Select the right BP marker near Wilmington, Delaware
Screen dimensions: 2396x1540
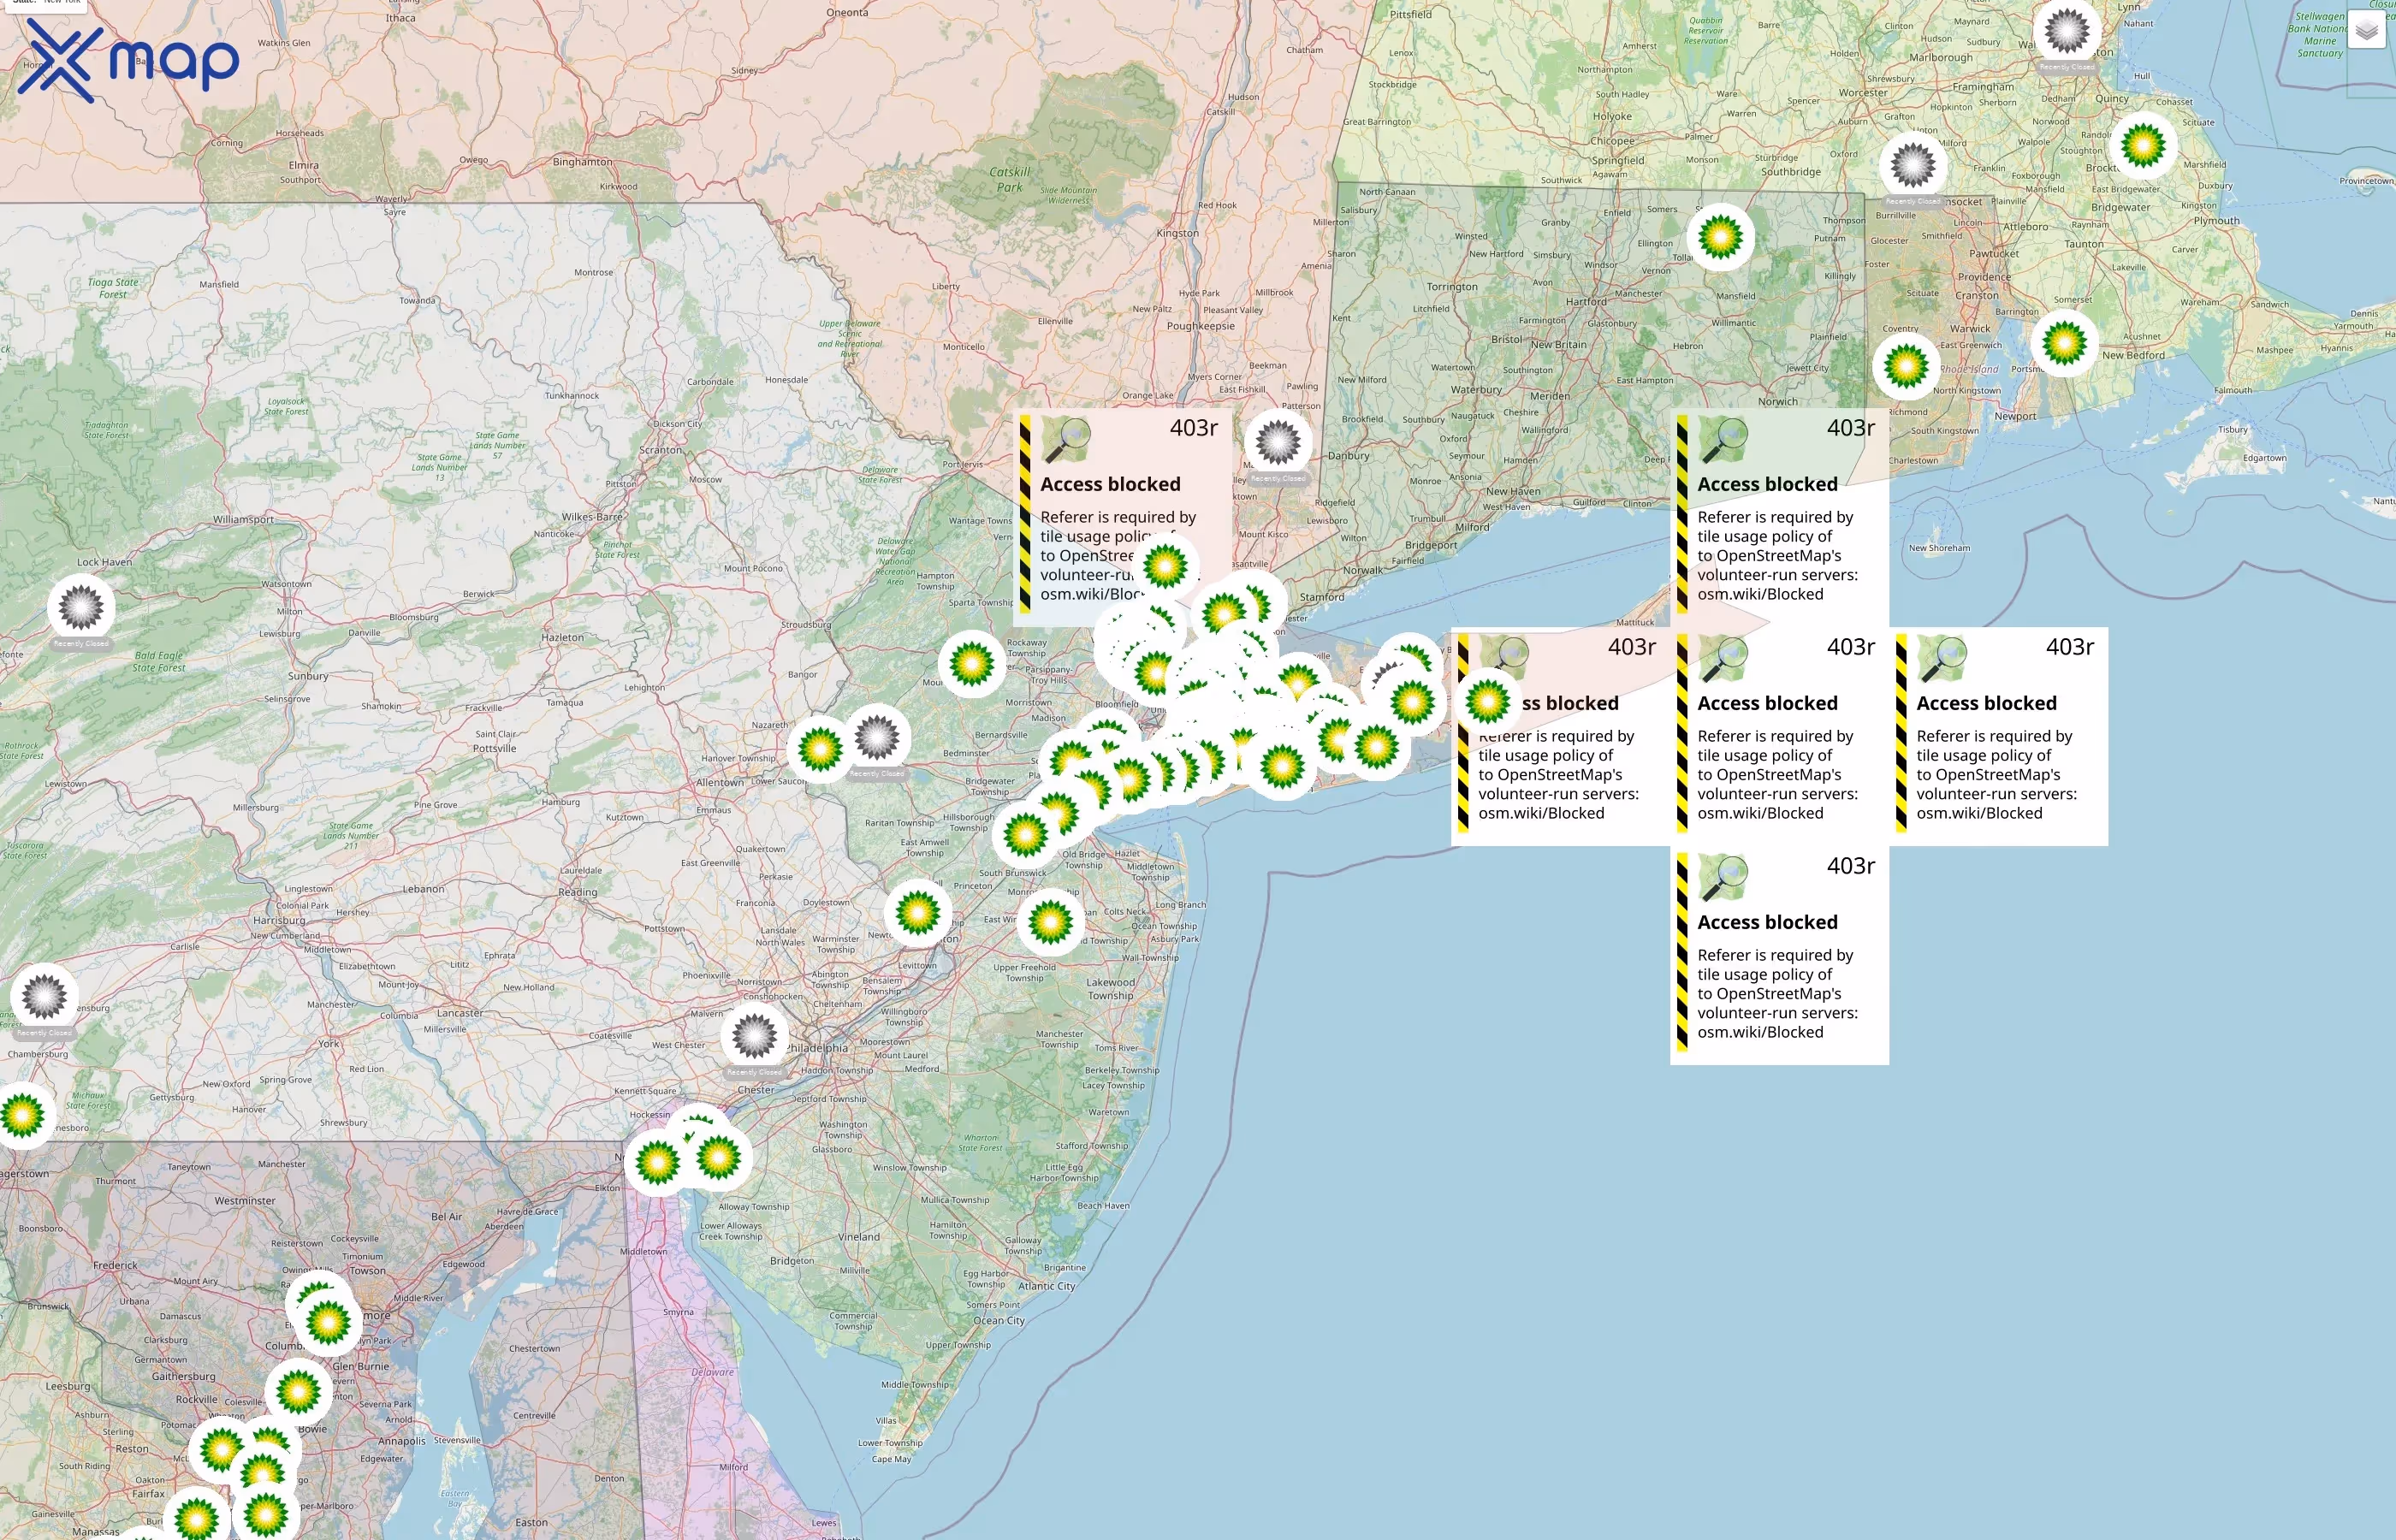tap(718, 1158)
